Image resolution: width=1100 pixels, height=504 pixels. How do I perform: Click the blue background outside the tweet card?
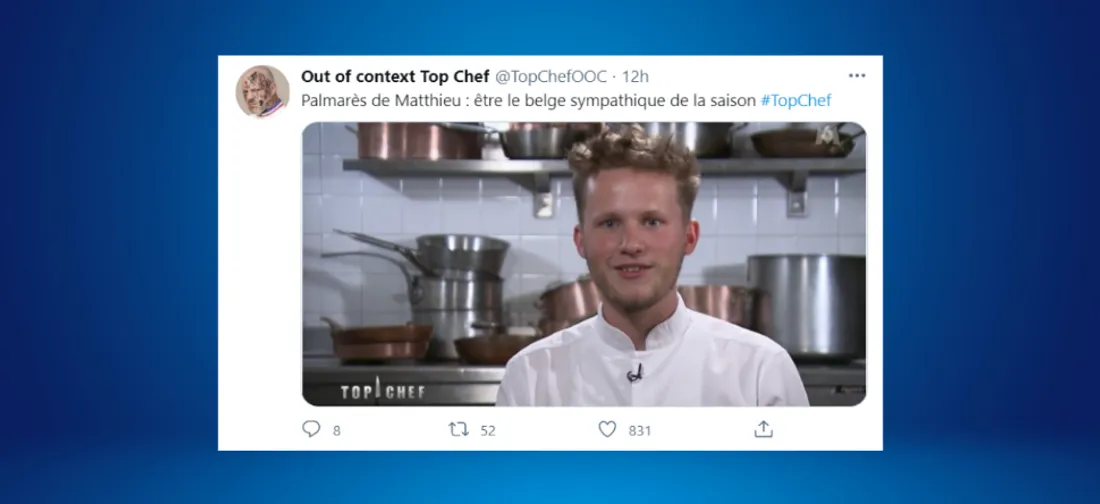click(x=105, y=253)
